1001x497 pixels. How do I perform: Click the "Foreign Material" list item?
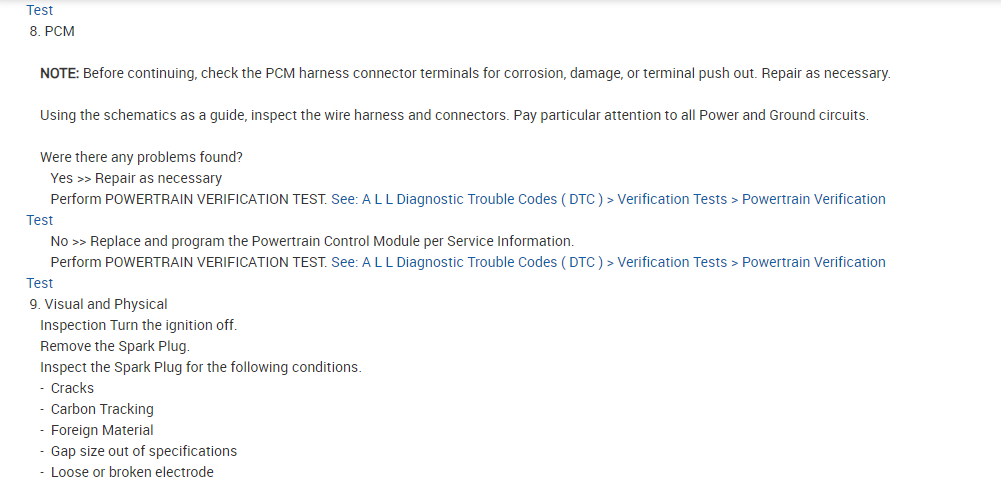(x=102, y=430)
